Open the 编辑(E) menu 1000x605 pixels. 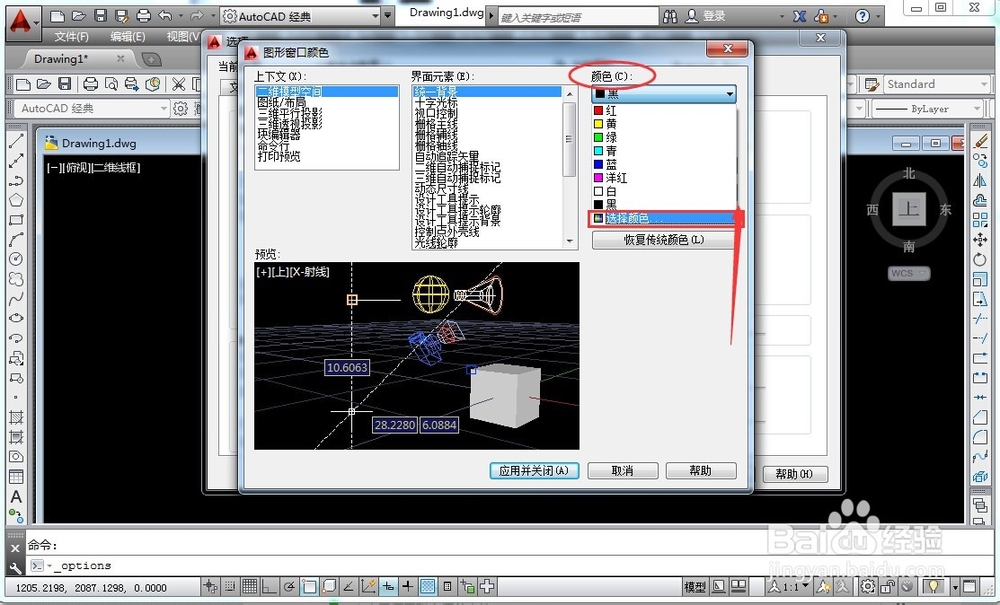[x=128, y=36]
